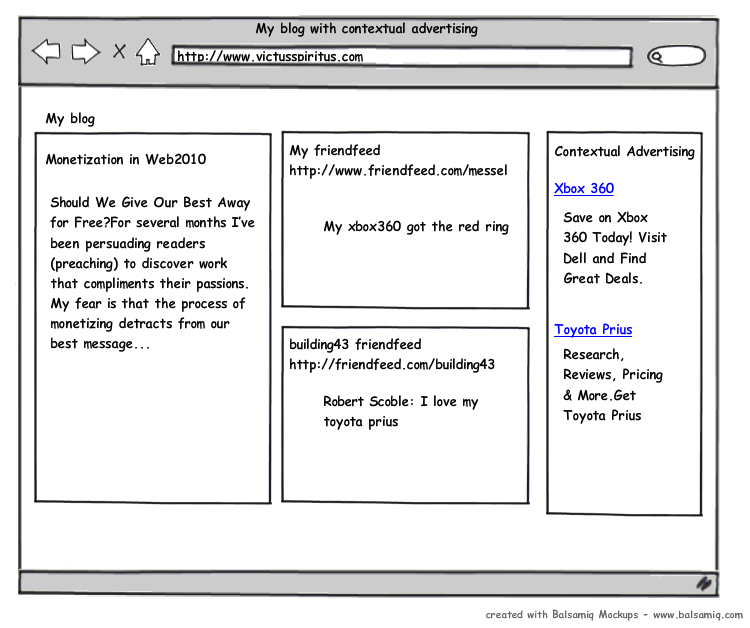Click 'Should We Give Our Best Away' text

(150, 202)
